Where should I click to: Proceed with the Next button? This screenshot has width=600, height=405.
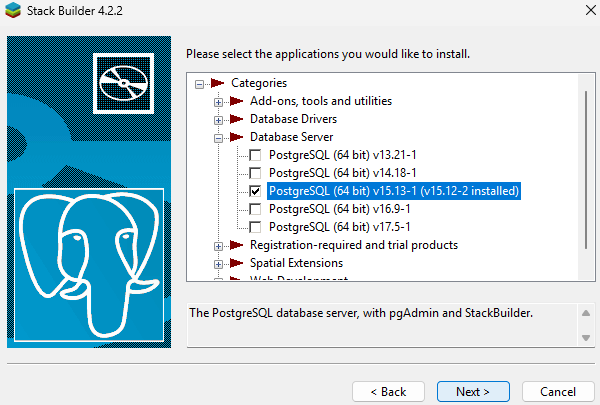pos(473,392)
